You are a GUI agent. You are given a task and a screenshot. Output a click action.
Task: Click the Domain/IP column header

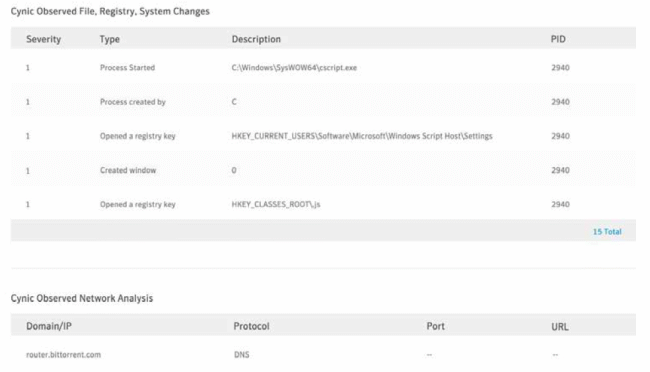(49, 326)
